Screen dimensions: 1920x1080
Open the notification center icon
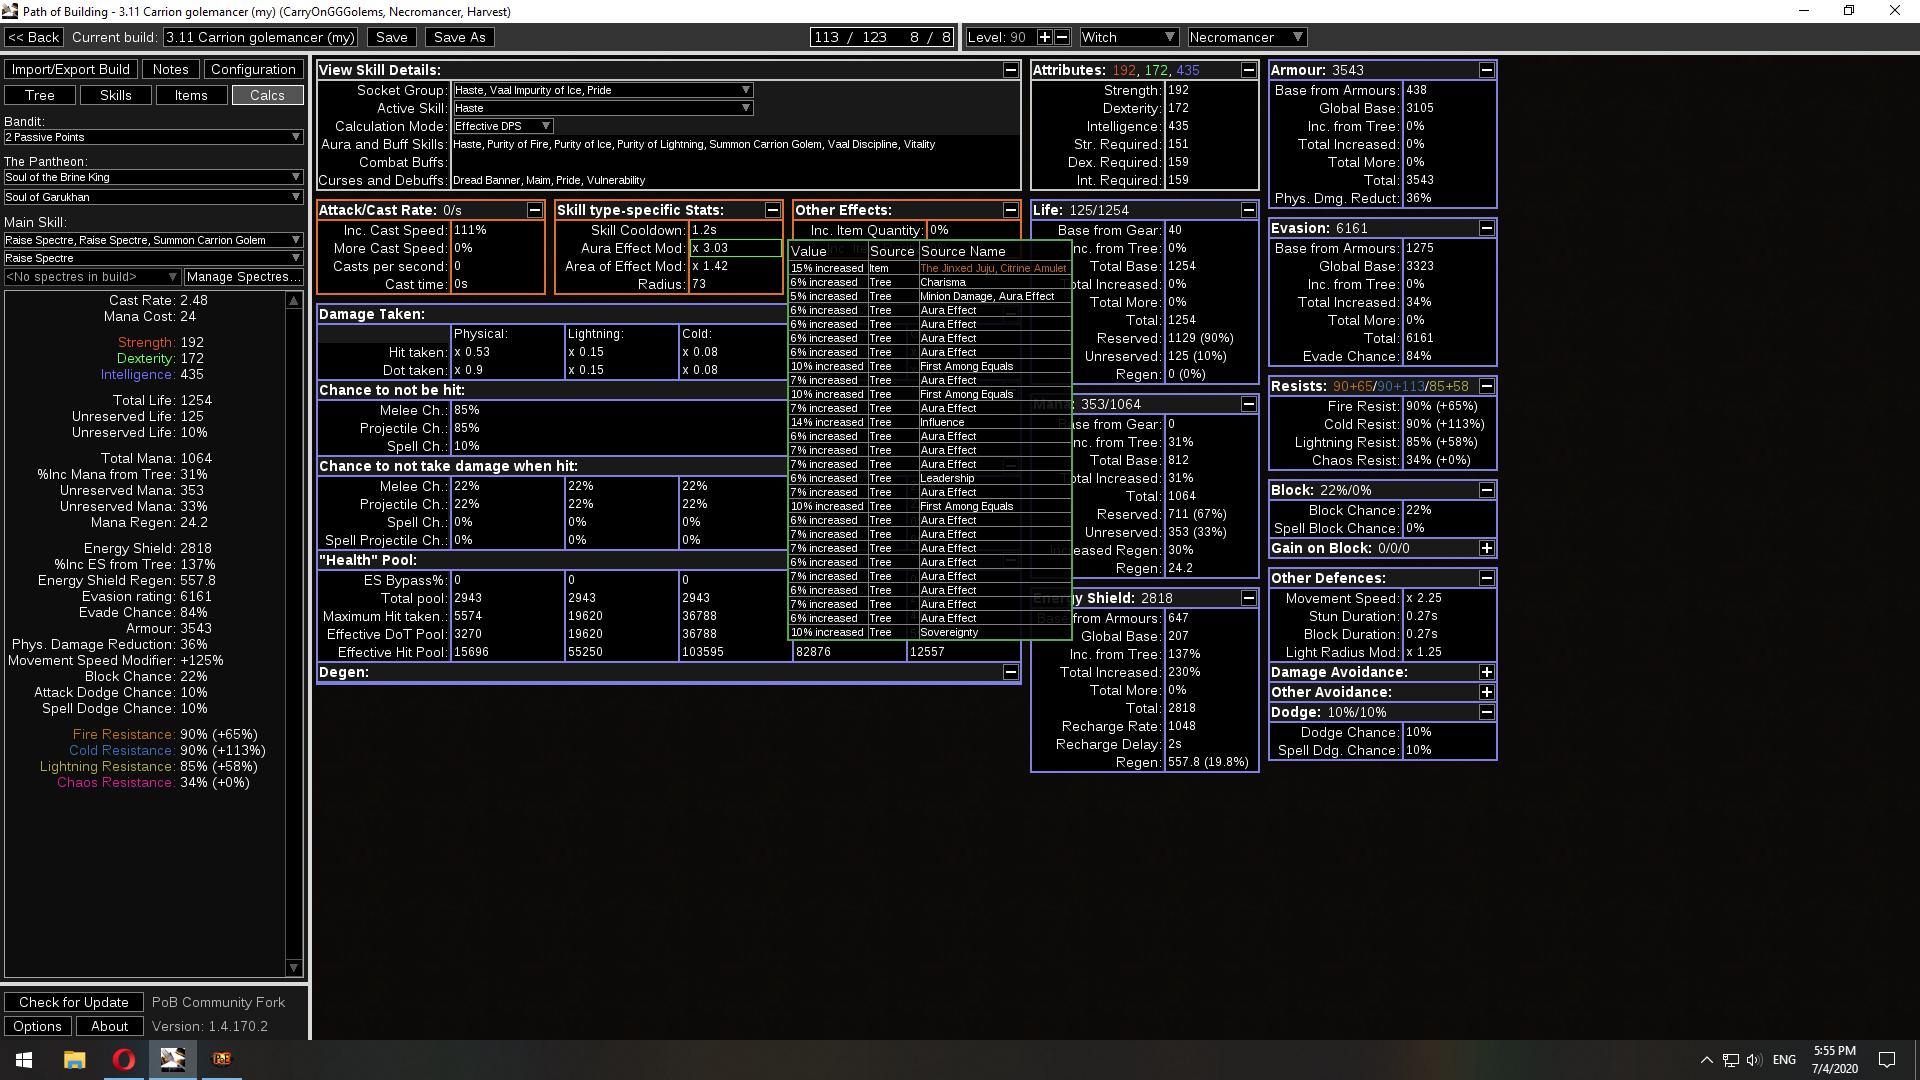pyautogui.click(x=1887, y=1059)
